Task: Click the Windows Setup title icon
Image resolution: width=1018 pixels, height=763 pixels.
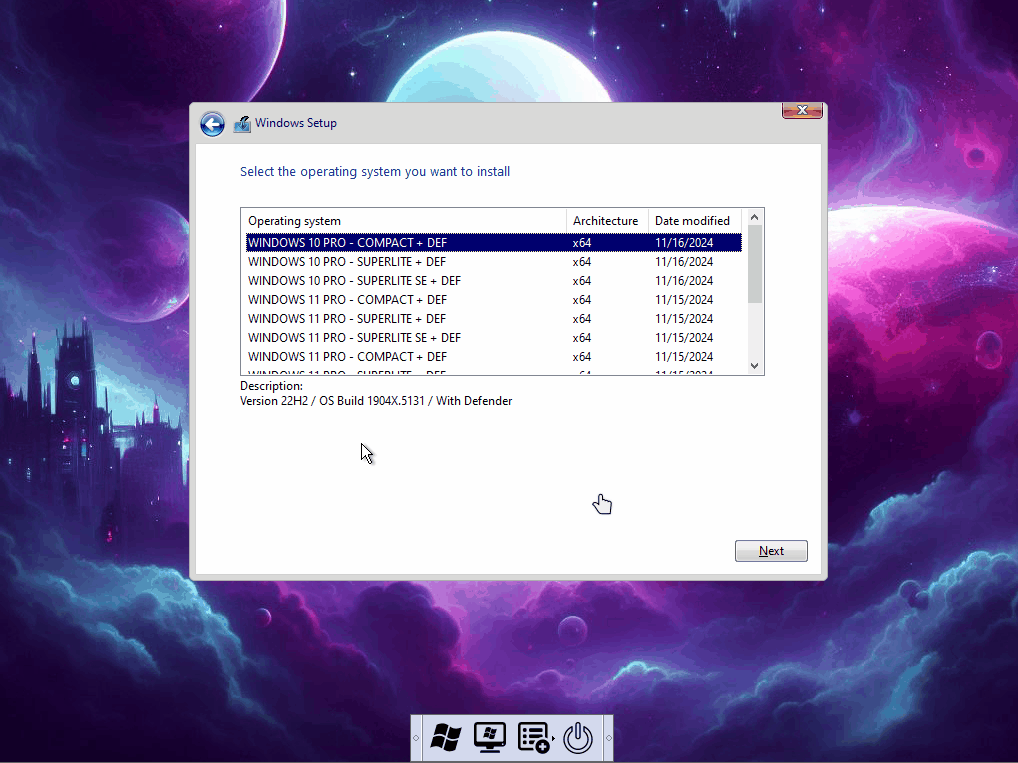Action: [x=242, y=124]
